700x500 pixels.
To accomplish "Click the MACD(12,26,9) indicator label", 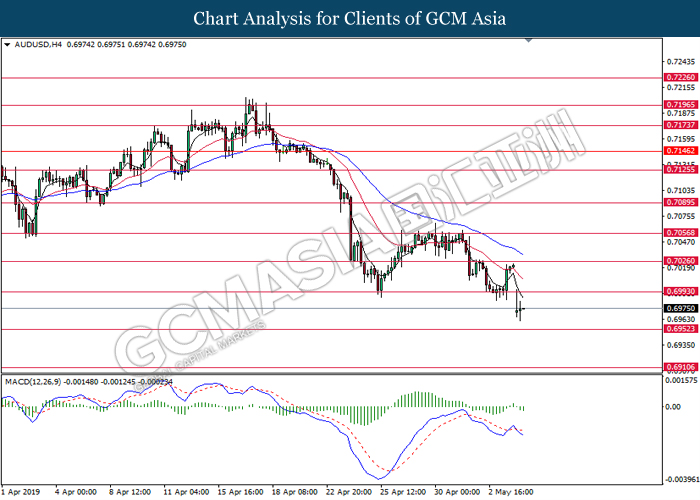I will click(33, 382).
